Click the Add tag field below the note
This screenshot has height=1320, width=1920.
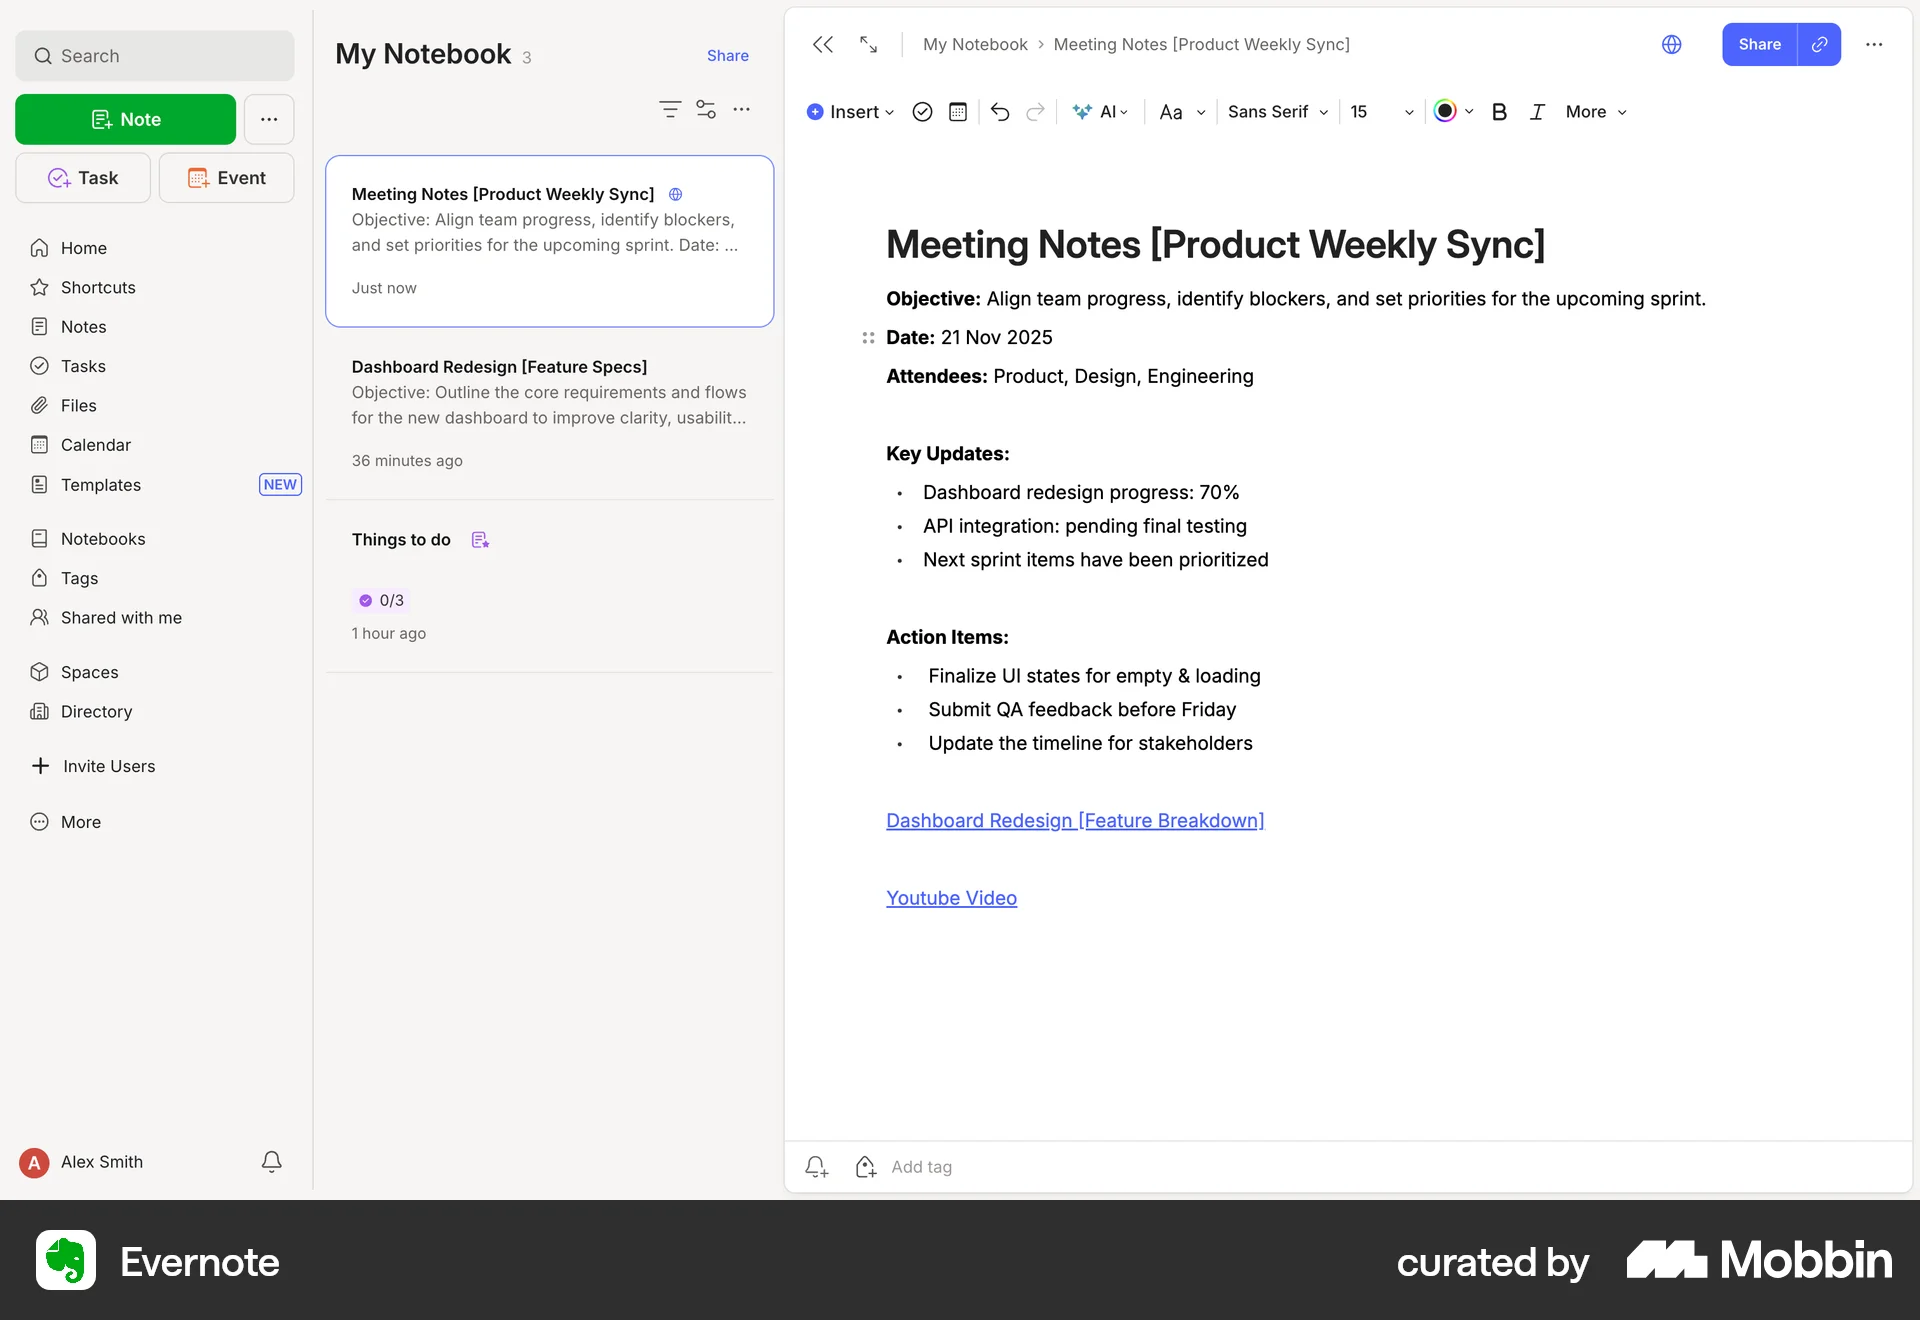(x=921, y=1166)
